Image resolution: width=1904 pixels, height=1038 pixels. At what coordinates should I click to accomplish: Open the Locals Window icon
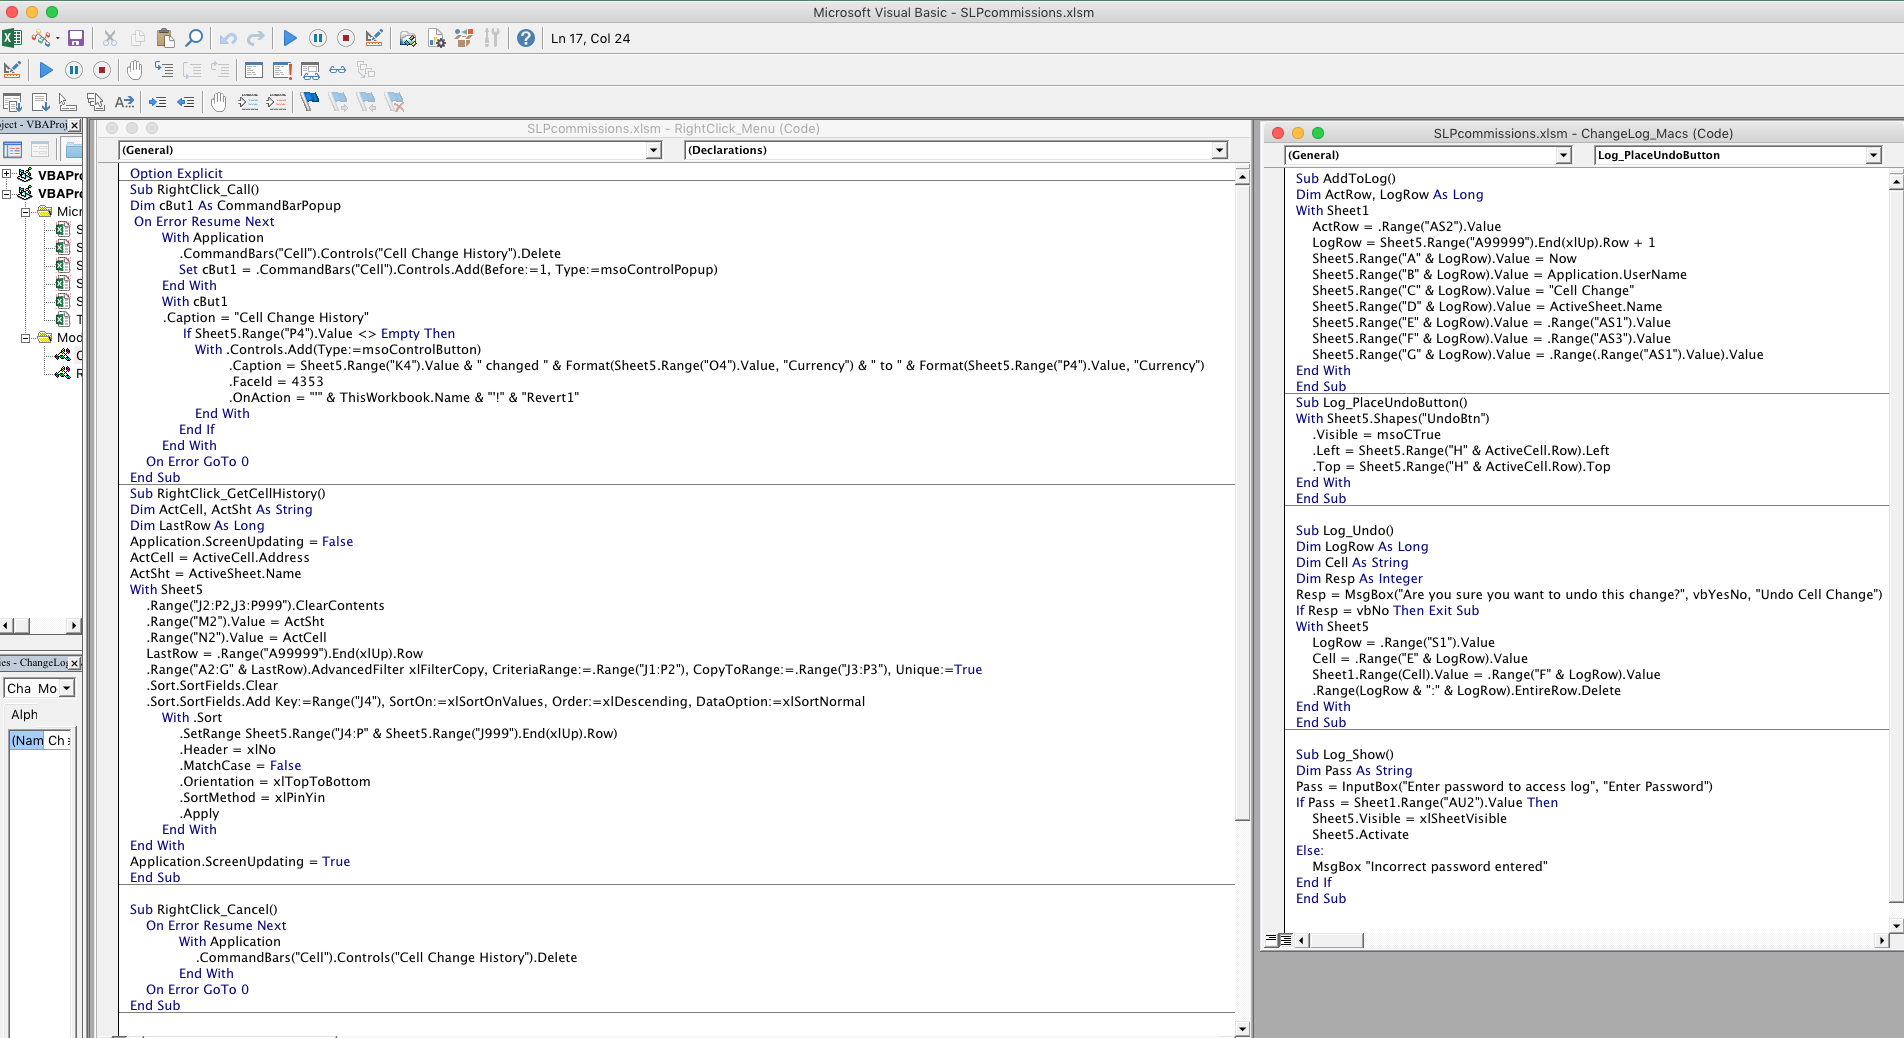[254, 70]
